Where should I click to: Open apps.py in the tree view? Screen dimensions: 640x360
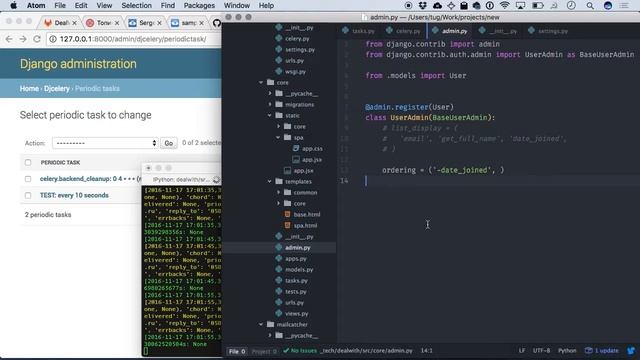point(296,258)
